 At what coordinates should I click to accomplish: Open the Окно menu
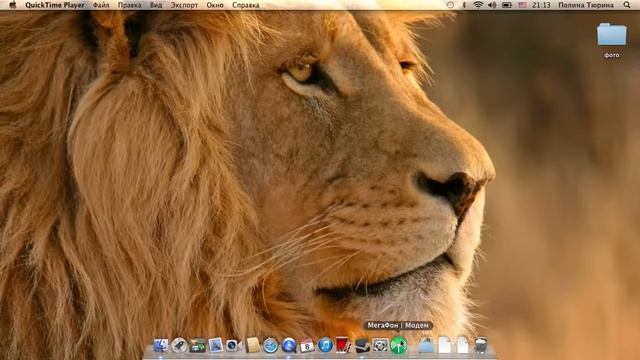tap(215, 5)
